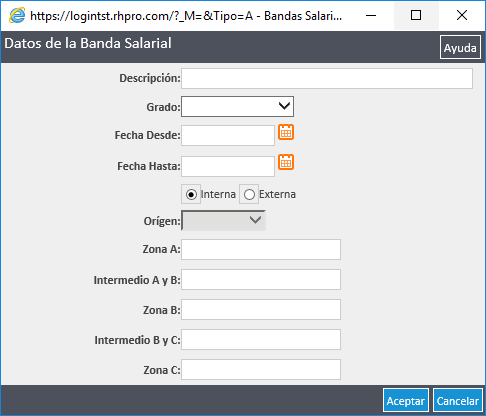Click into the Fecha Desde date field
This screenshot has width=486, height=416.
coord(228,135)
